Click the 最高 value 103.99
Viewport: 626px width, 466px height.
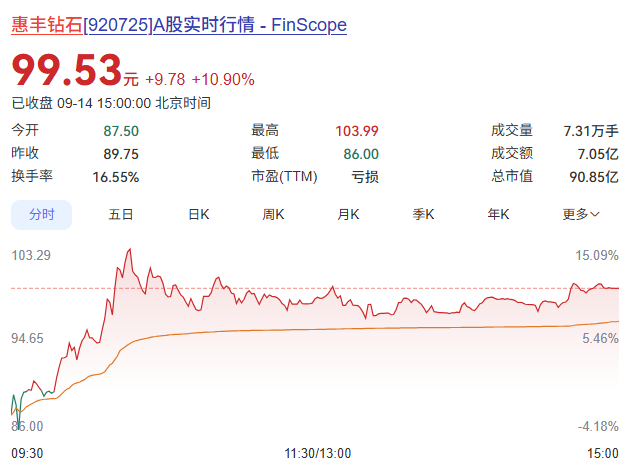coord(357,131)
